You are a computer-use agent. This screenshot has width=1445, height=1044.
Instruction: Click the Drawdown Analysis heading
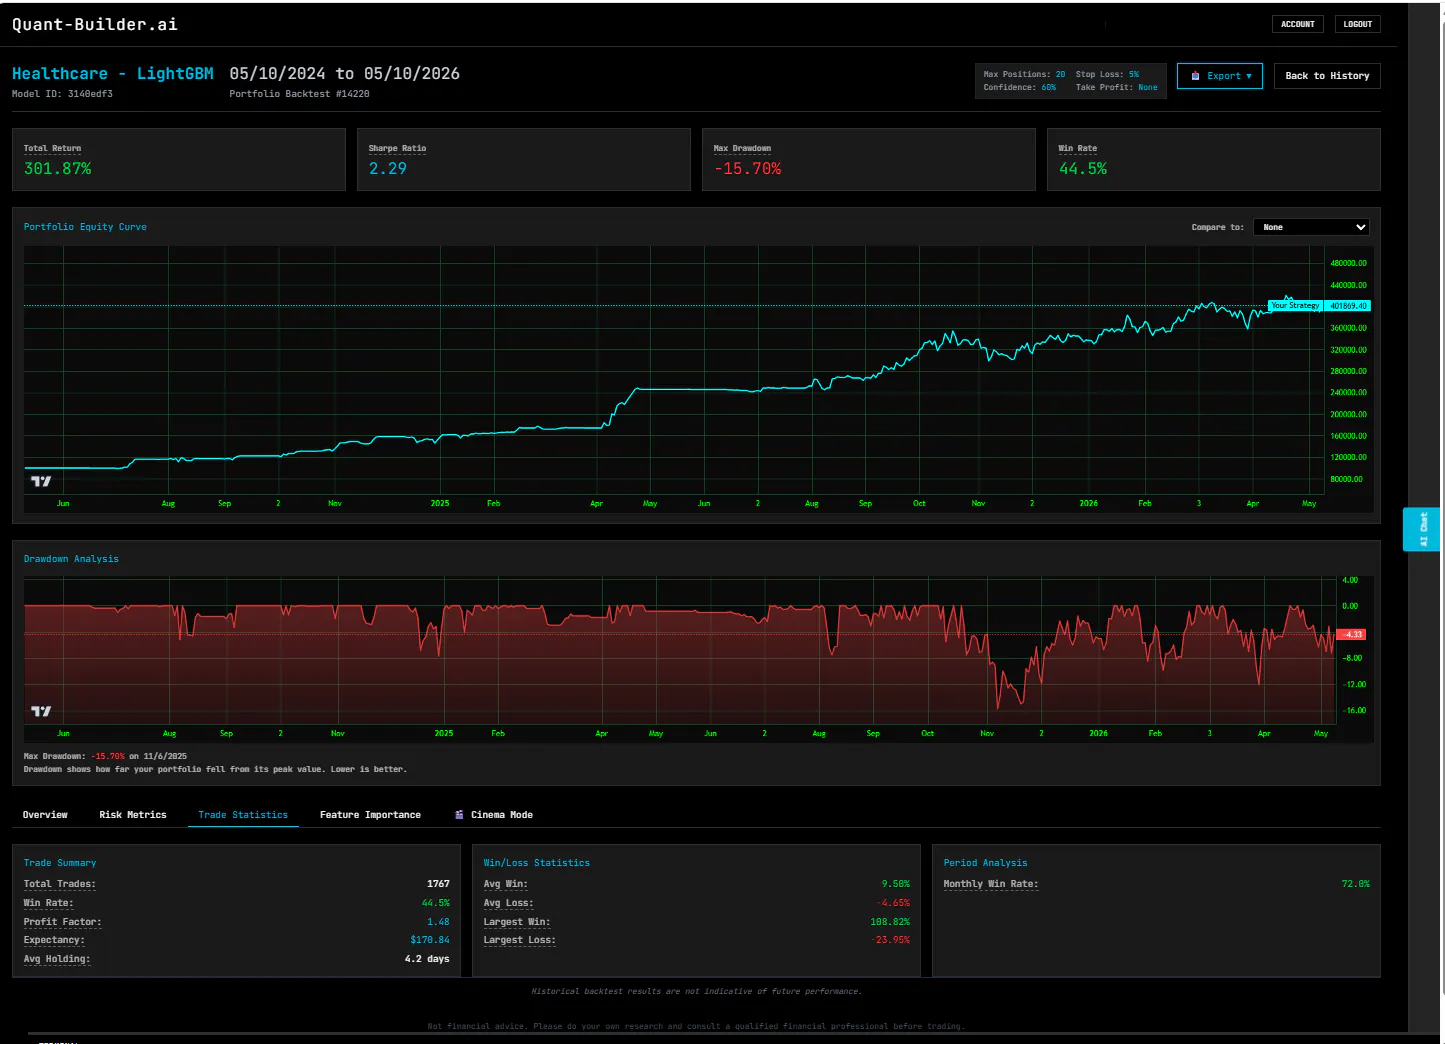[x=71, y=559]
